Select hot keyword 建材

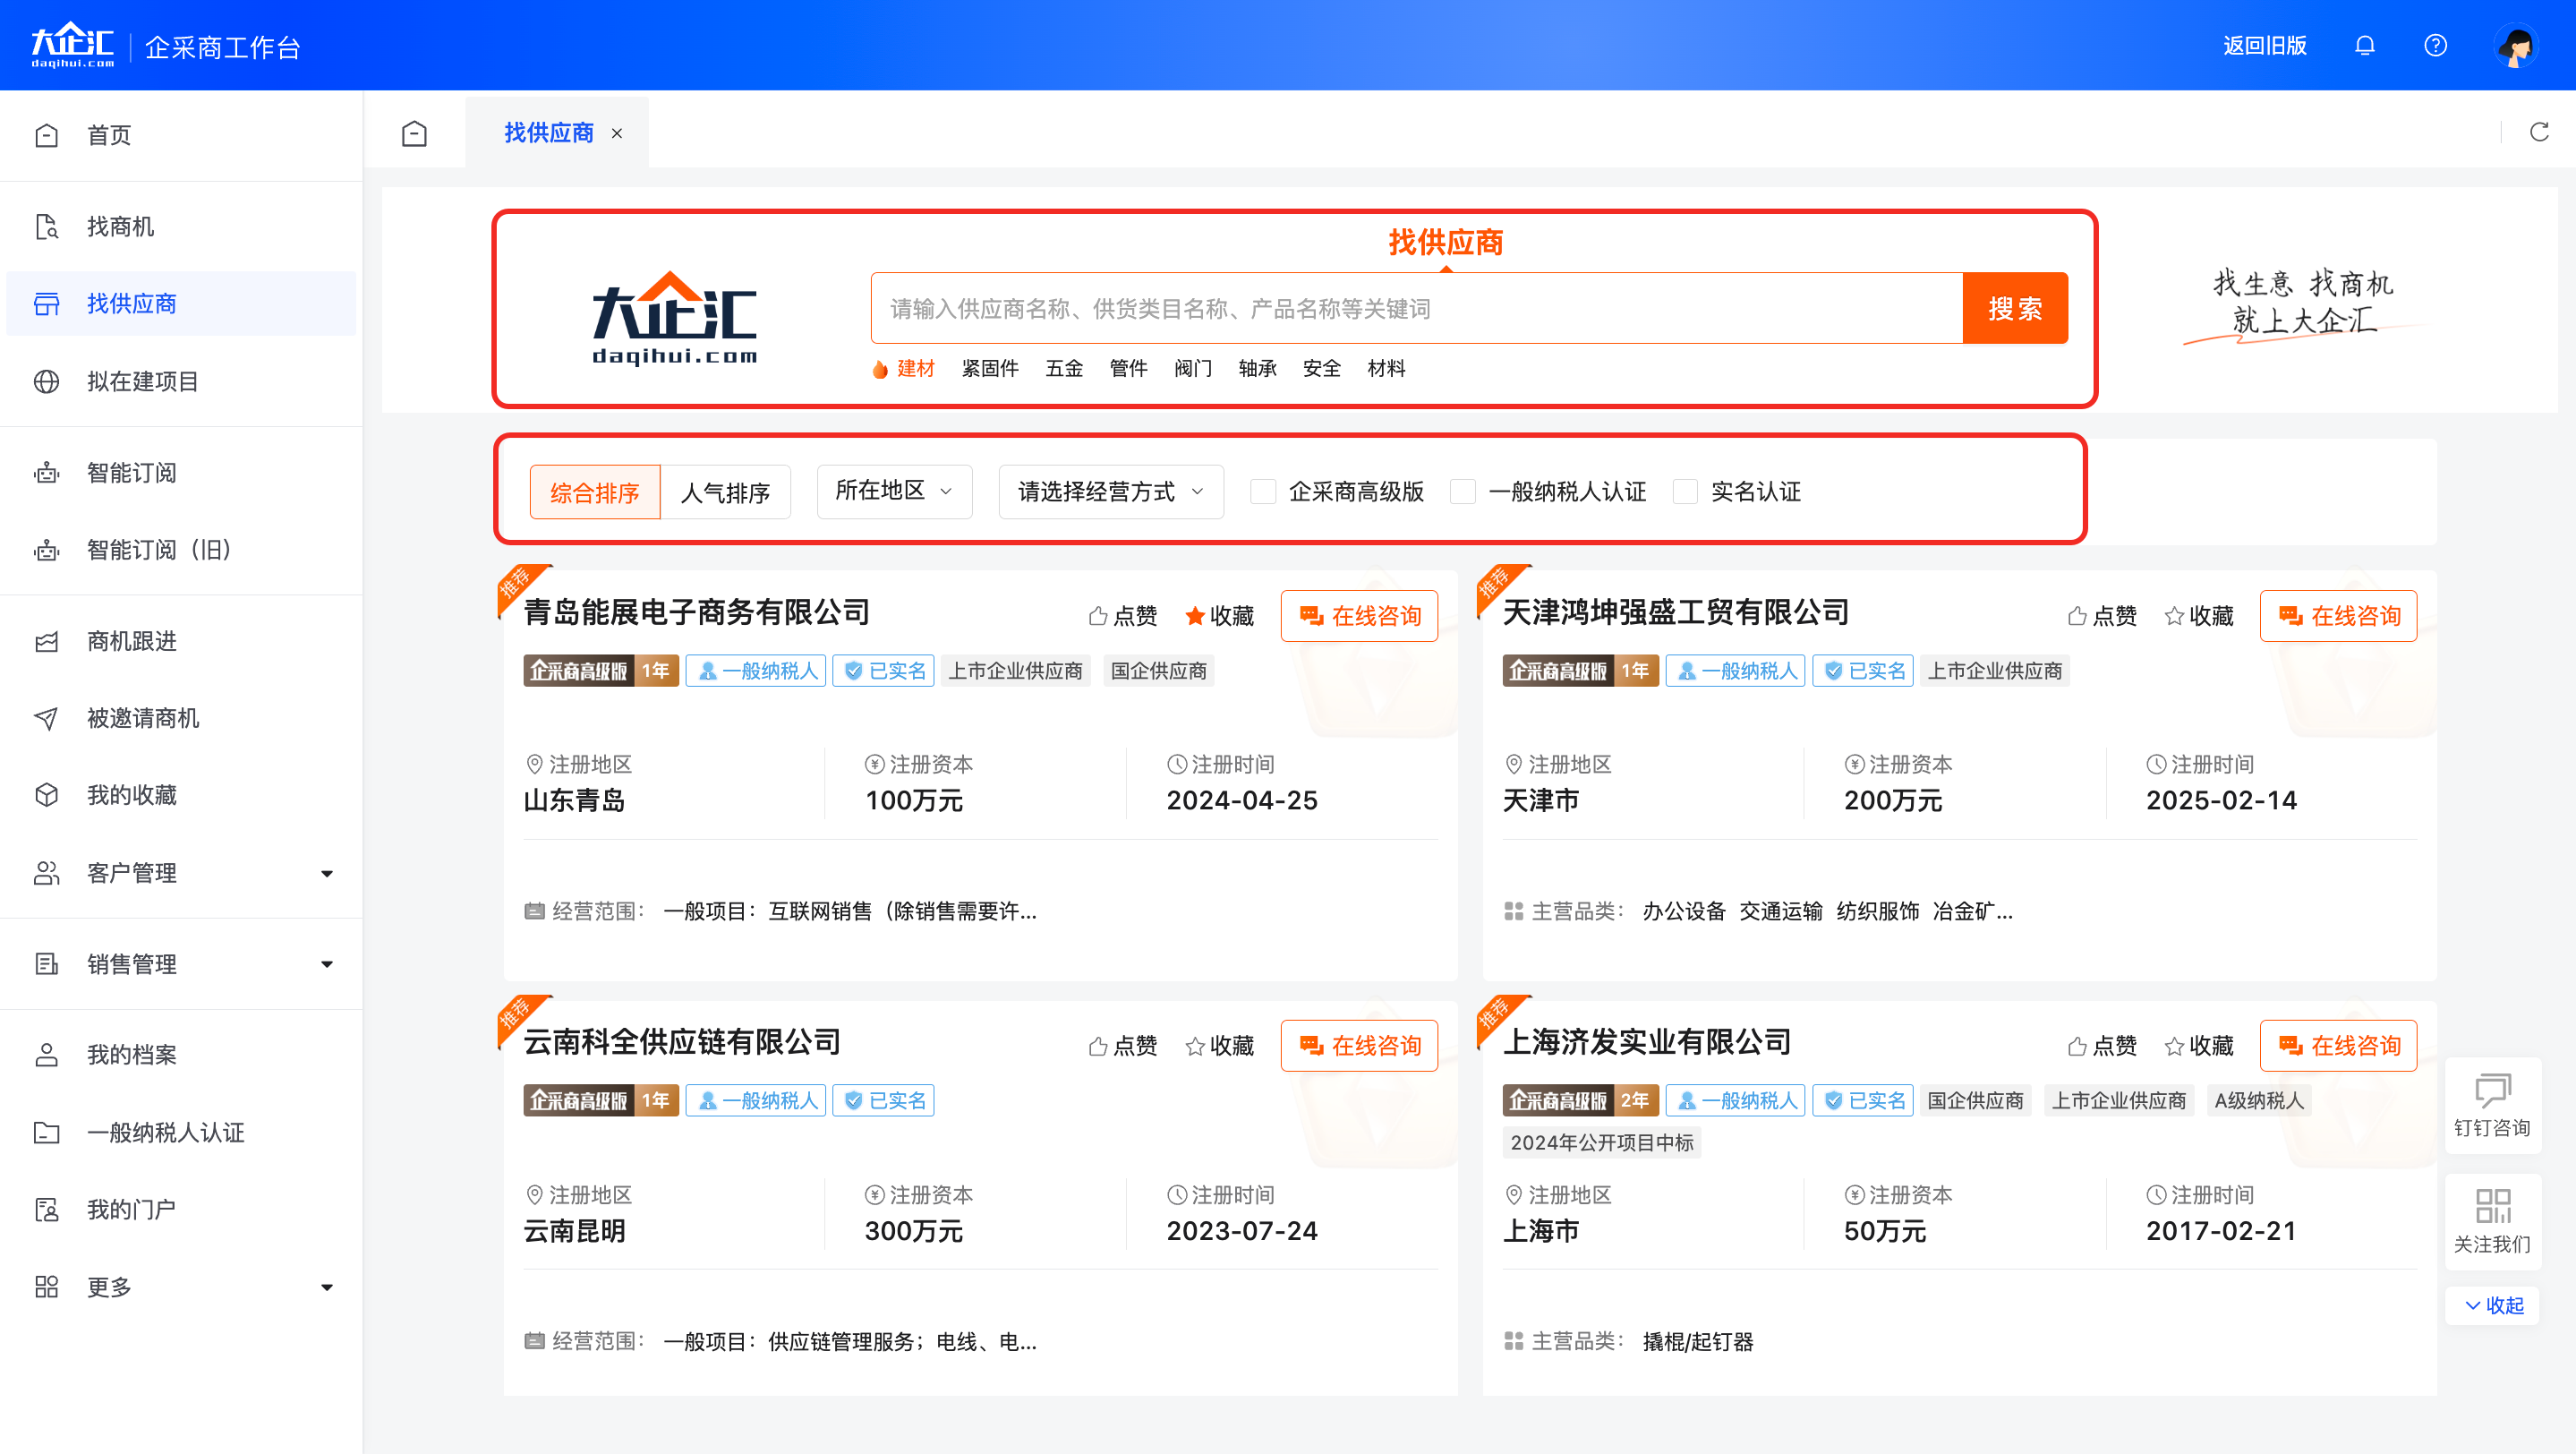[915, 369]
